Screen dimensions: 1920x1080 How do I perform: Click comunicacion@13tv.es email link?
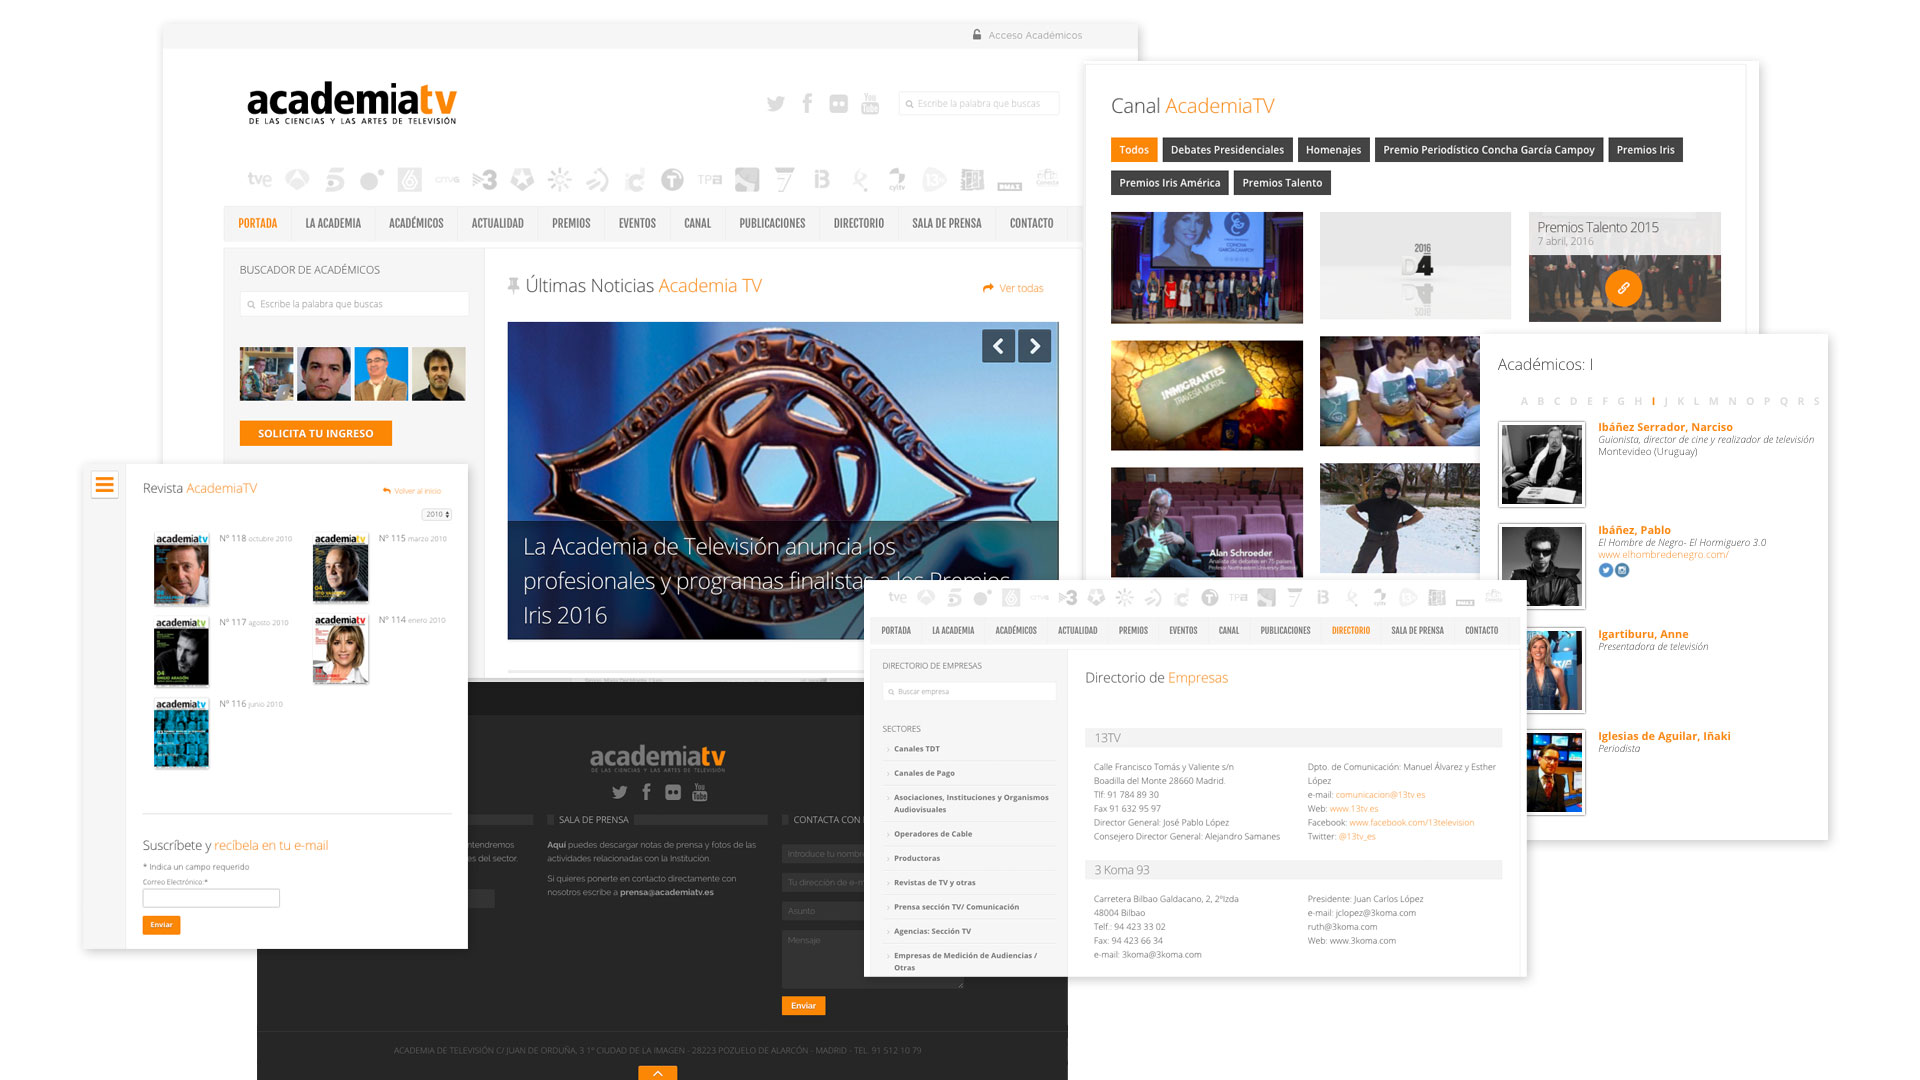point(1380,795)
